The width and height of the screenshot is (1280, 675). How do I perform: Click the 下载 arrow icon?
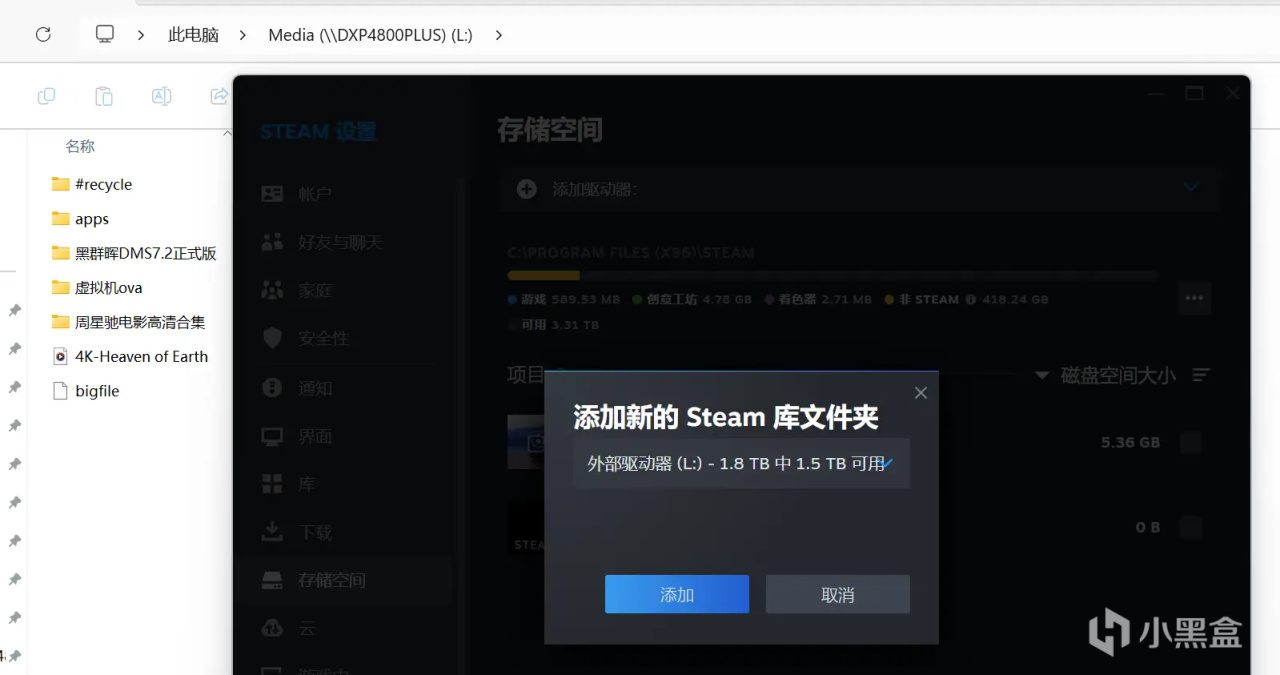(272, 532)
